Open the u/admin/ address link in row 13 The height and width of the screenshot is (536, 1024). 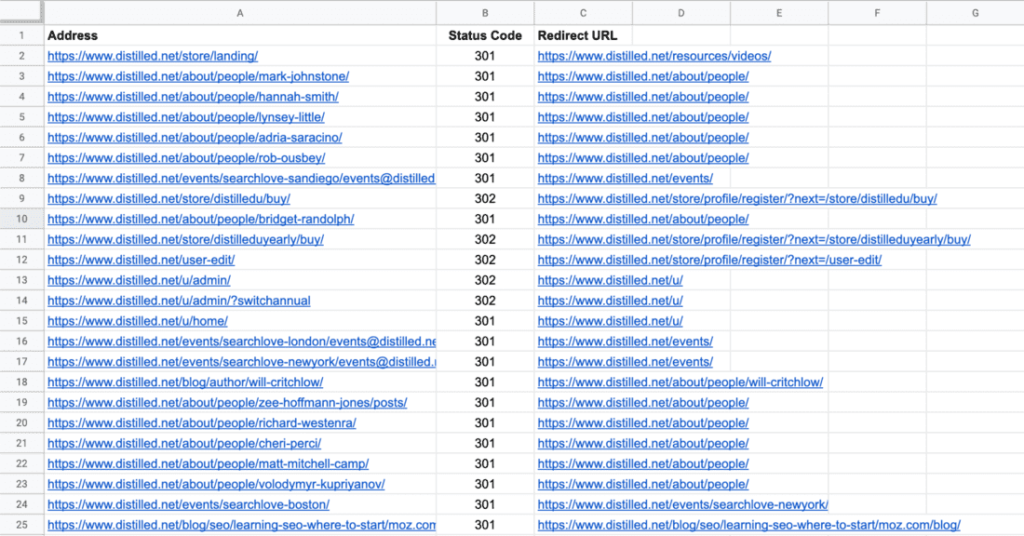(x=138, y=280)
